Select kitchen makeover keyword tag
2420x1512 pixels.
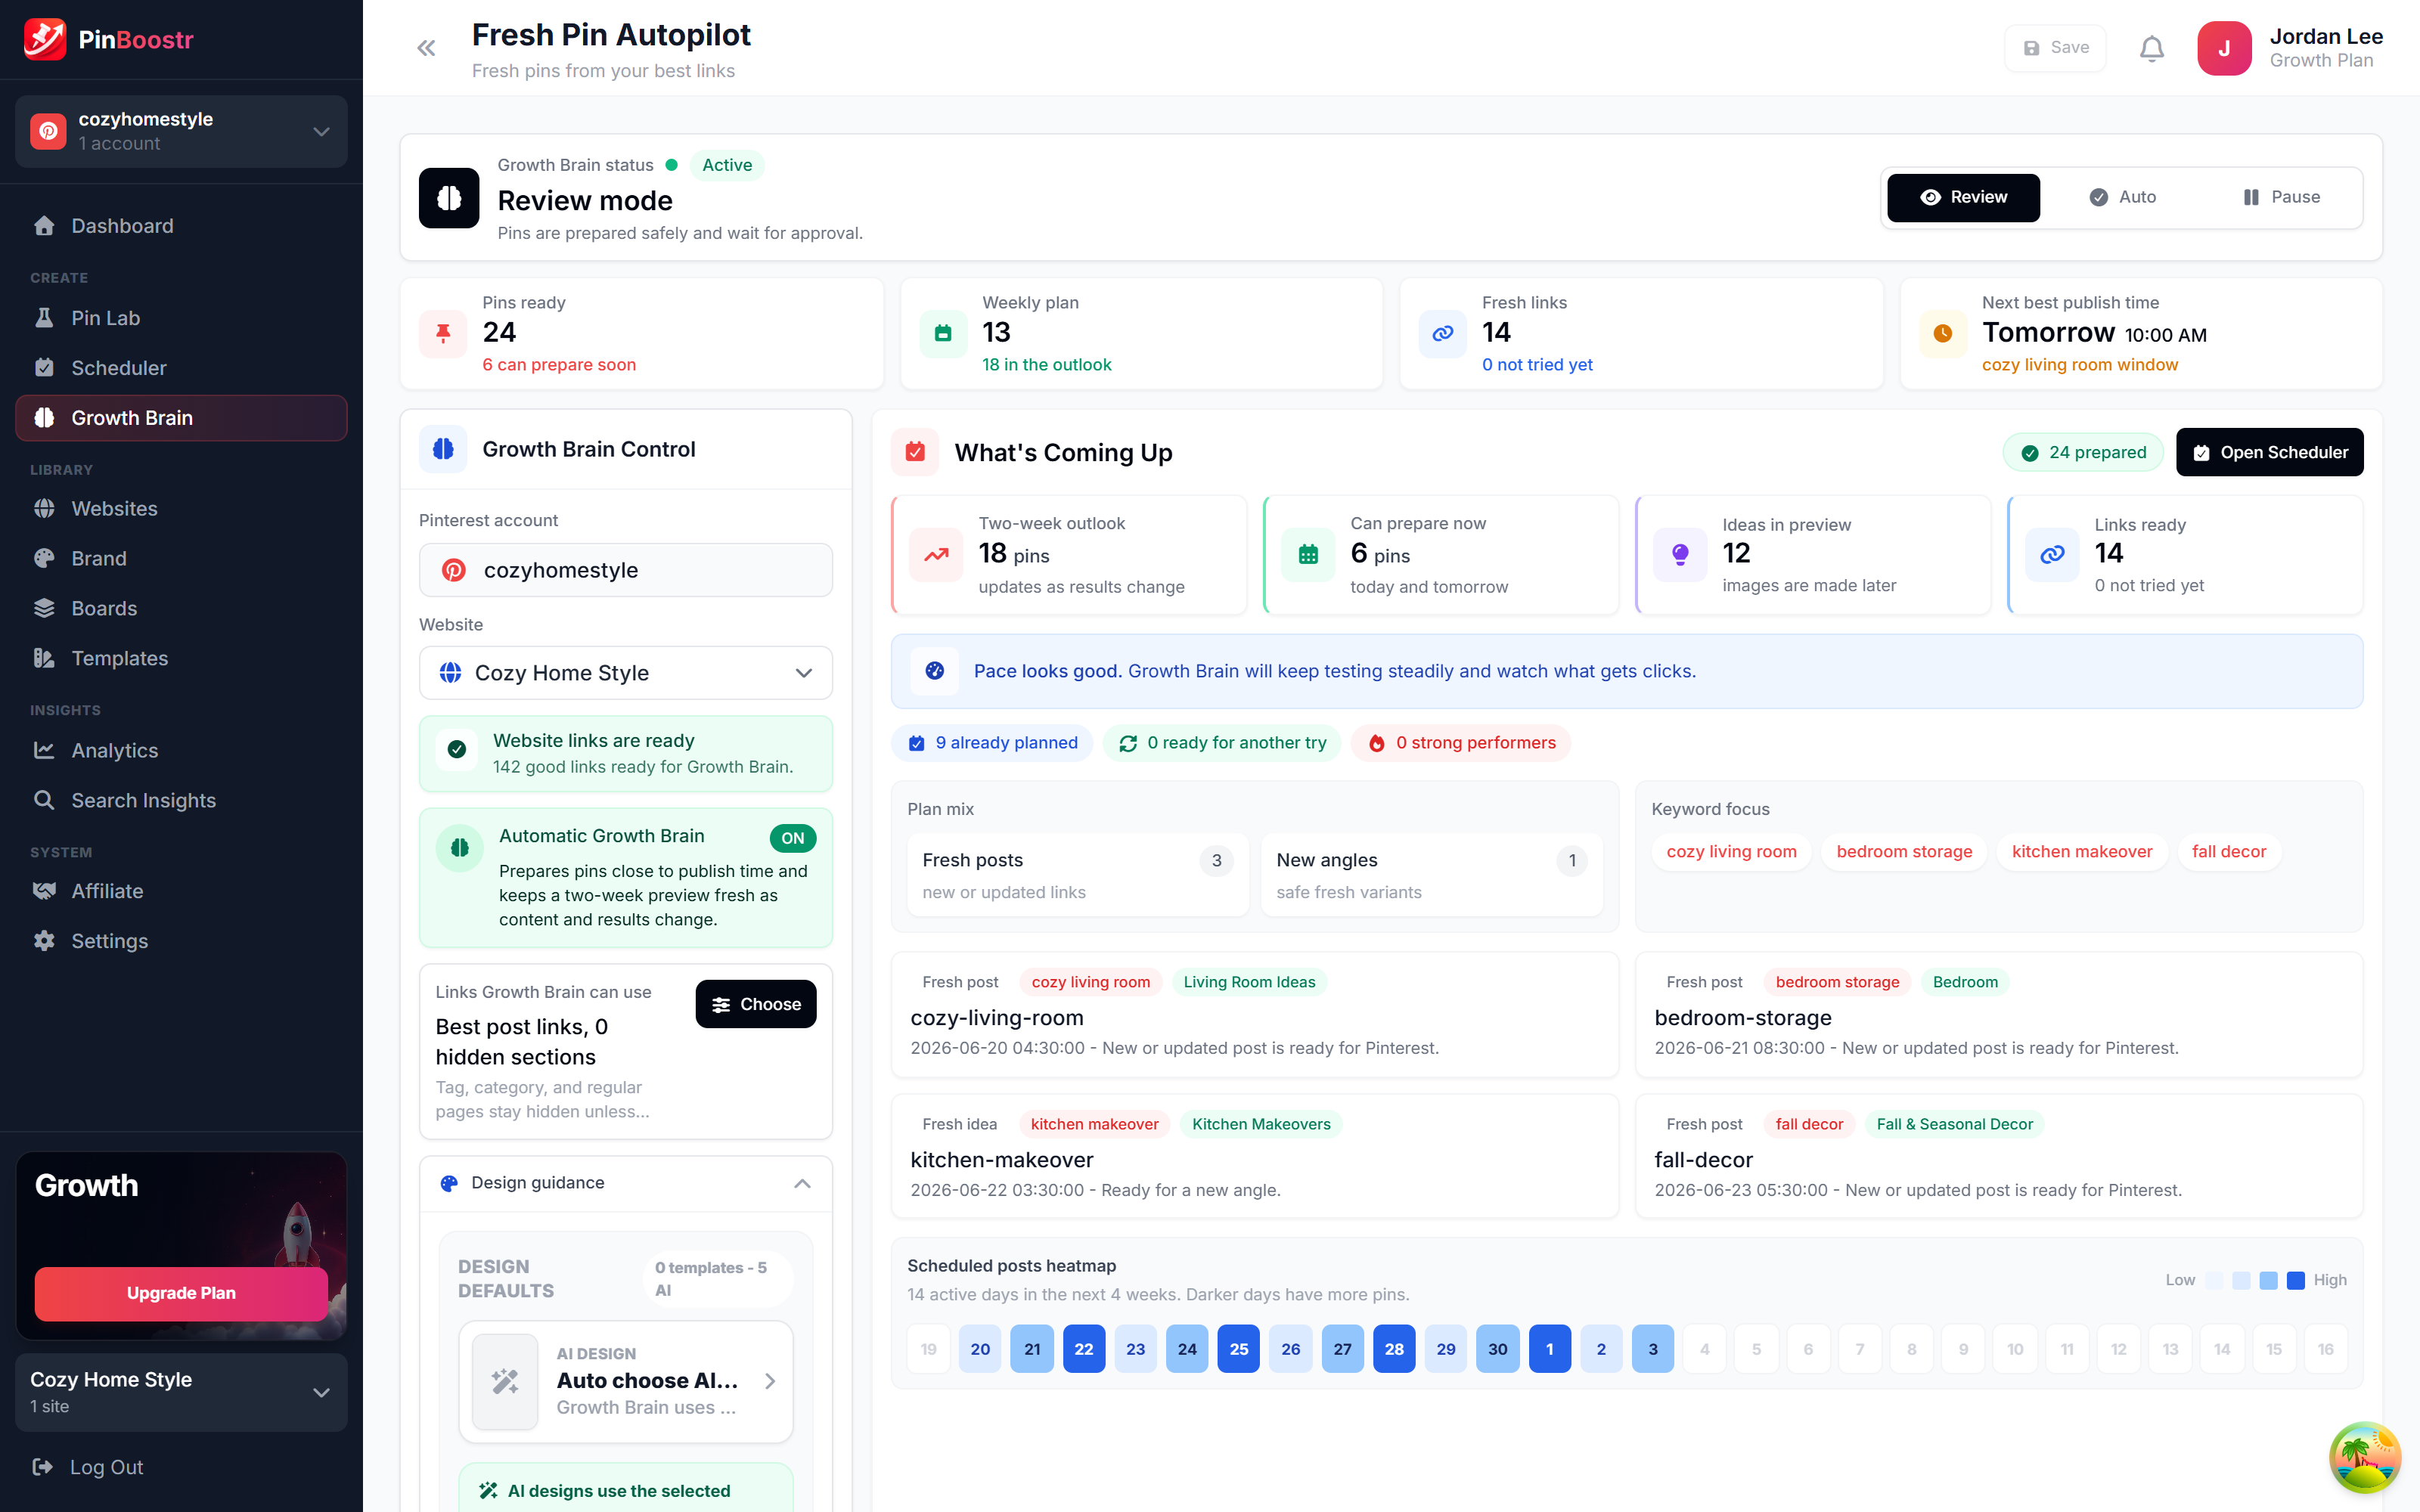click(x=2082, y=852)
